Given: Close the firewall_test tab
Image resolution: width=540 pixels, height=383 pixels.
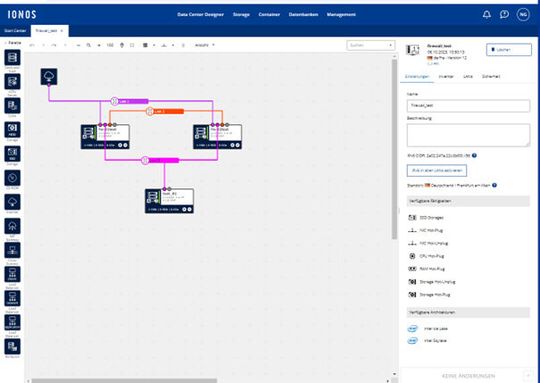Looking at the screenshot, I should tap(62, 31).
